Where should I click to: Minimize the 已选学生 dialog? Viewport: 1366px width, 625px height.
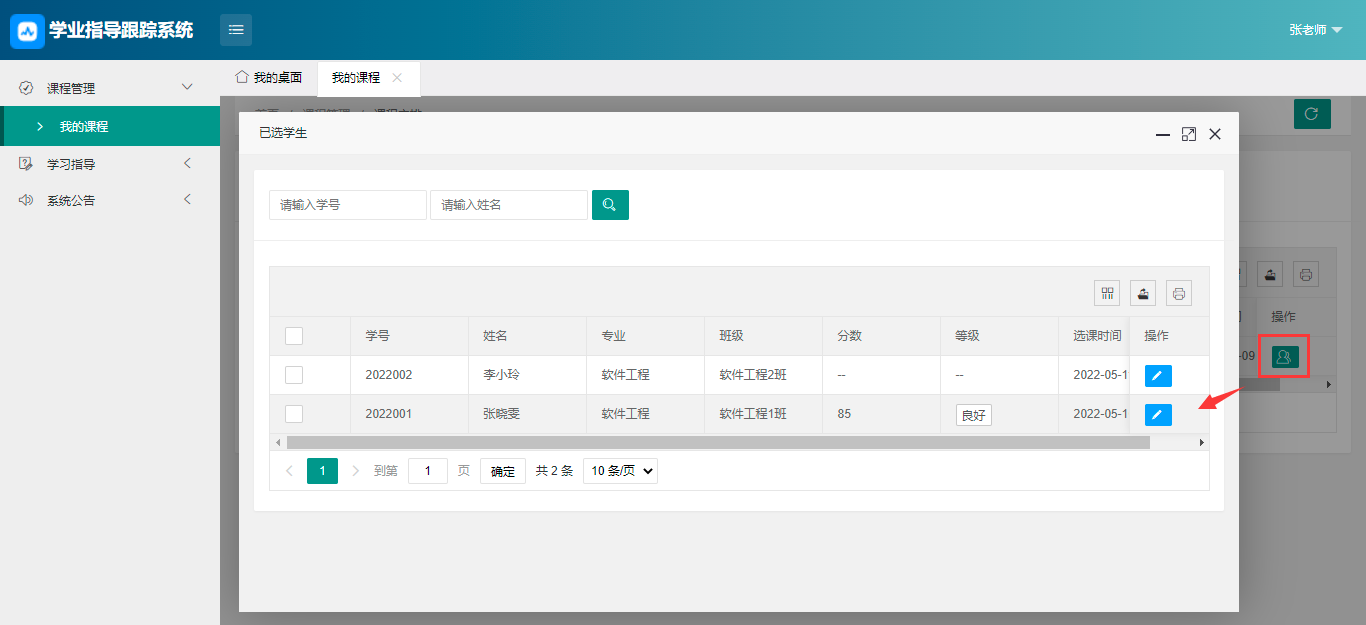click(1163, 134)
